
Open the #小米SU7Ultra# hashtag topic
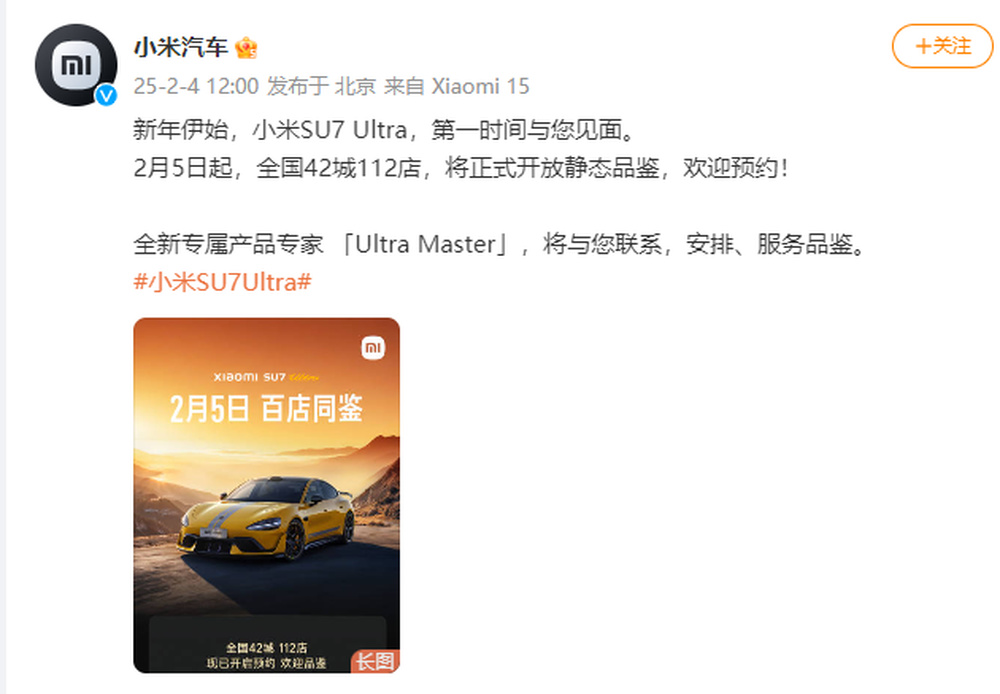pos(223,282)
